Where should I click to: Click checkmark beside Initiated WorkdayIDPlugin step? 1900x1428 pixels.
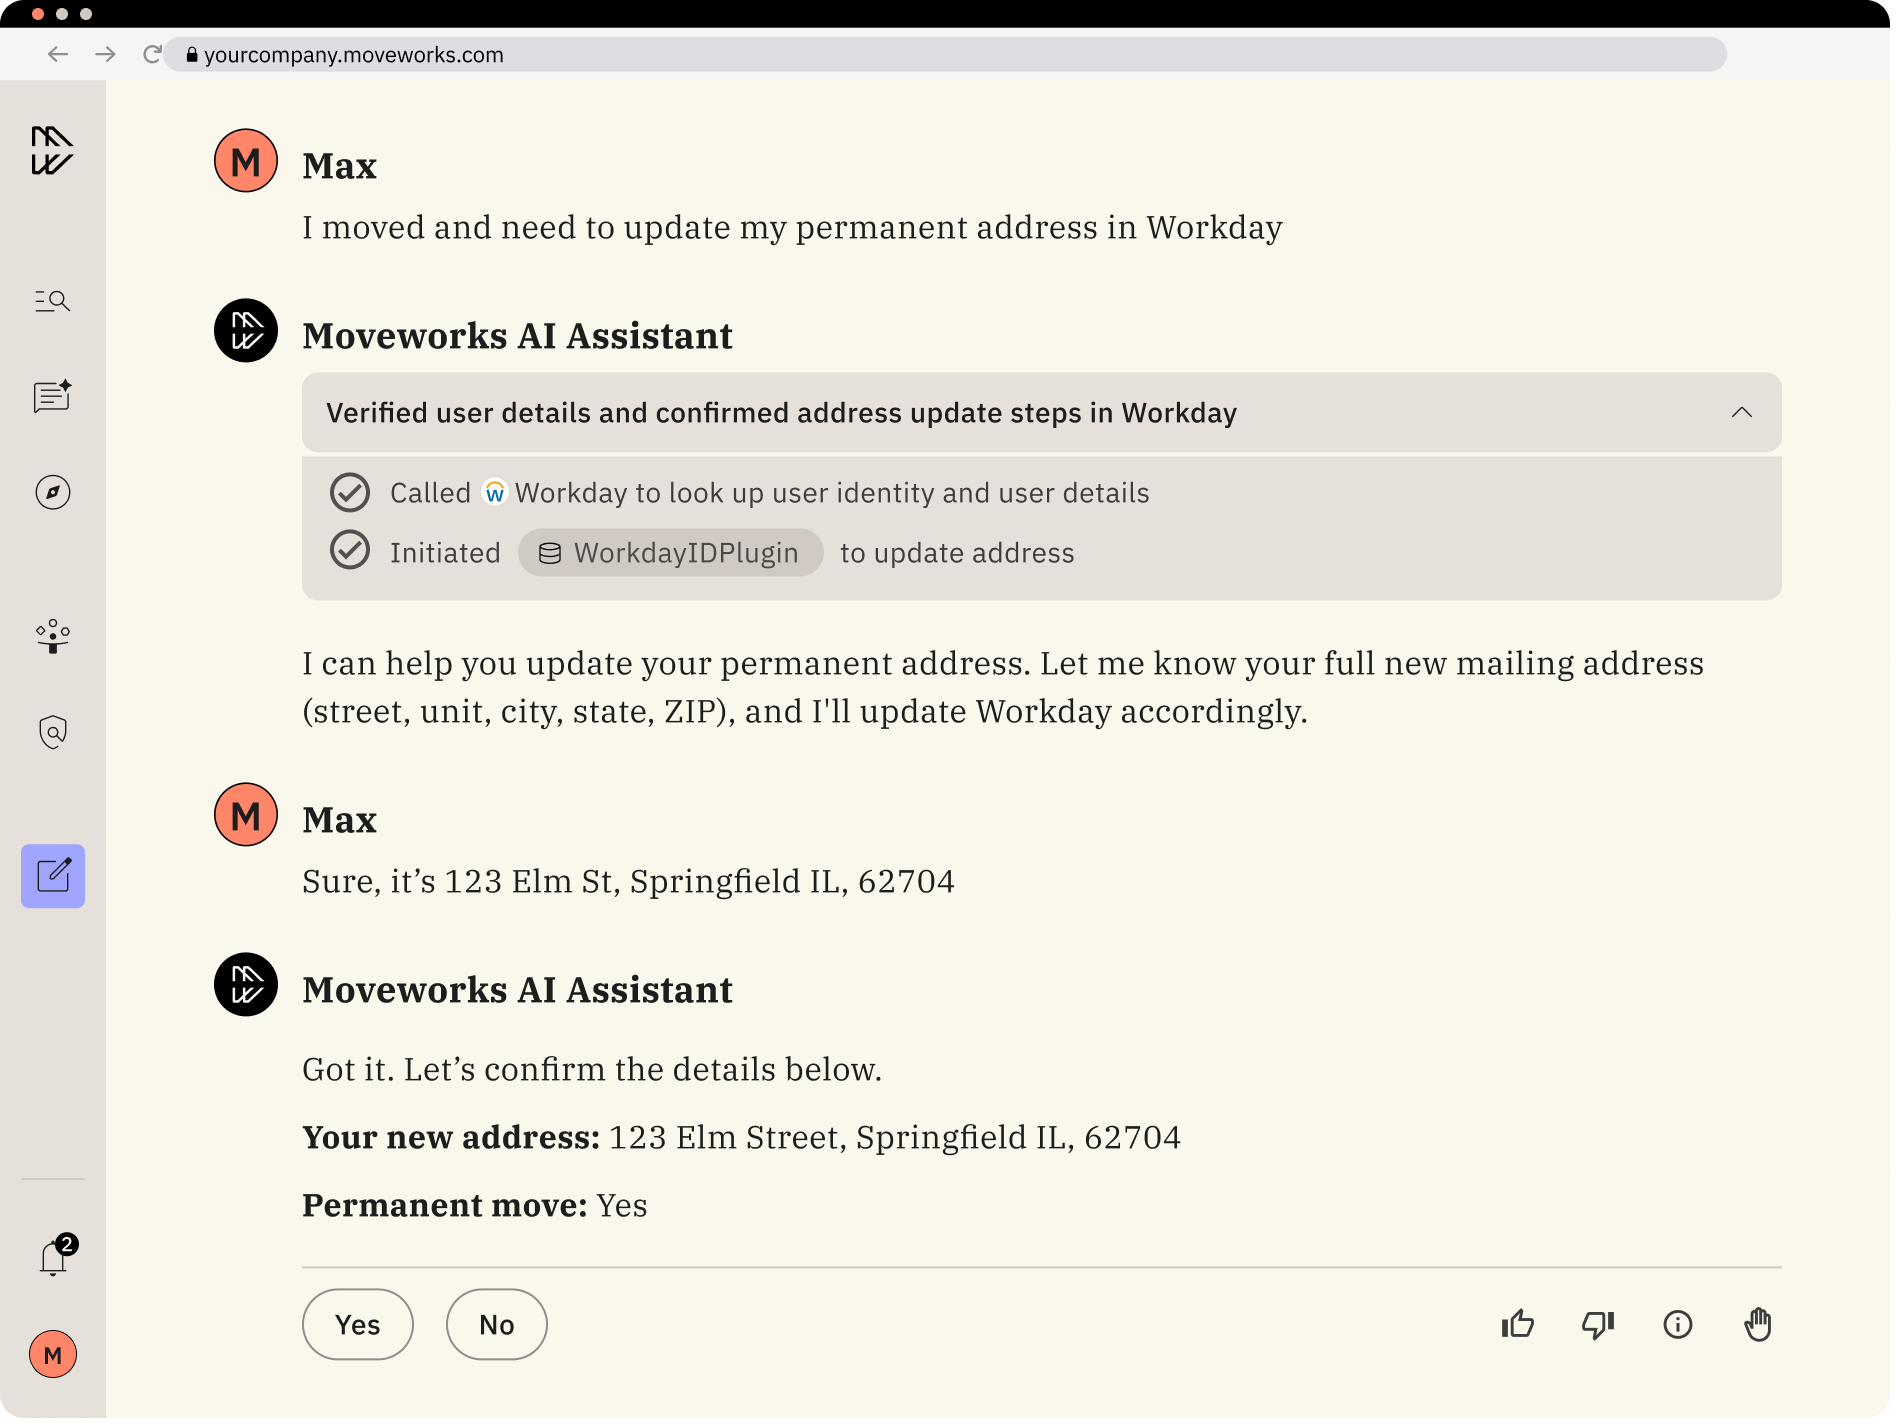[350, 550]
